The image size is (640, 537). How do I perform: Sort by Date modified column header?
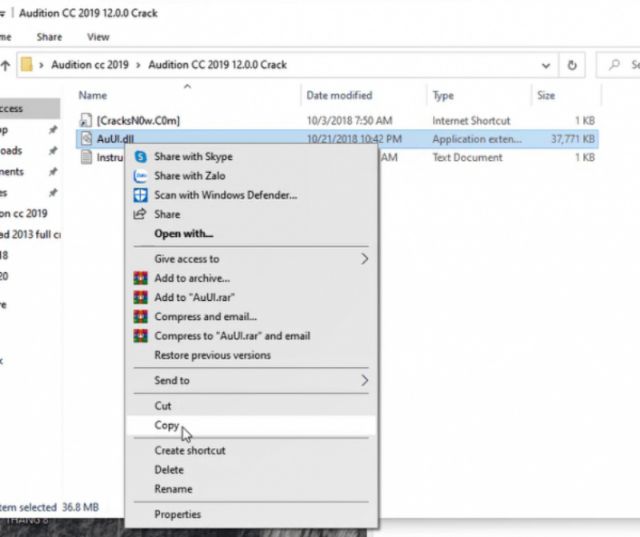(x=339, y=95)
